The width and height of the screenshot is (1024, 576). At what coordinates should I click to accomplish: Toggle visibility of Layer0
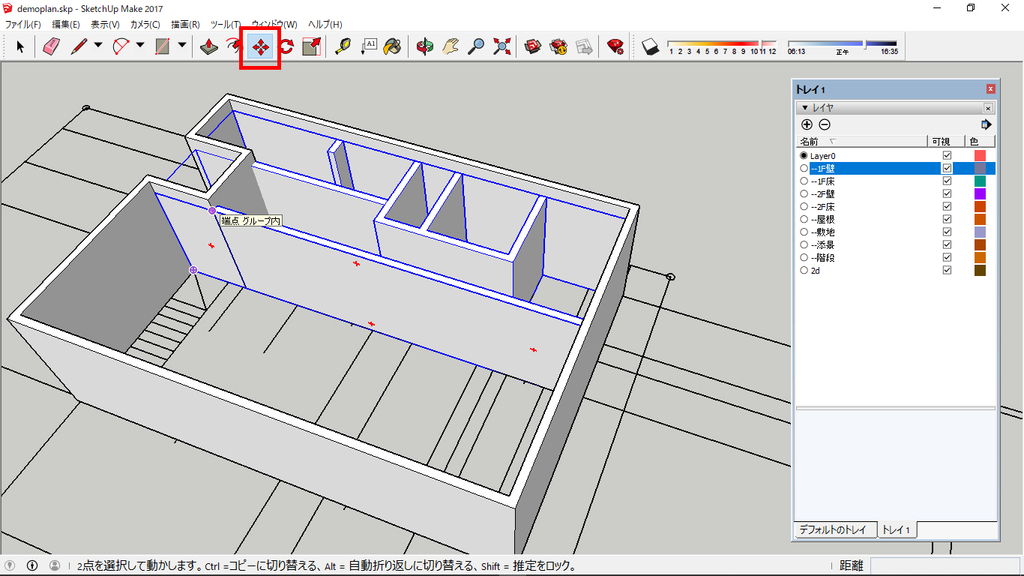coord(947,155)
